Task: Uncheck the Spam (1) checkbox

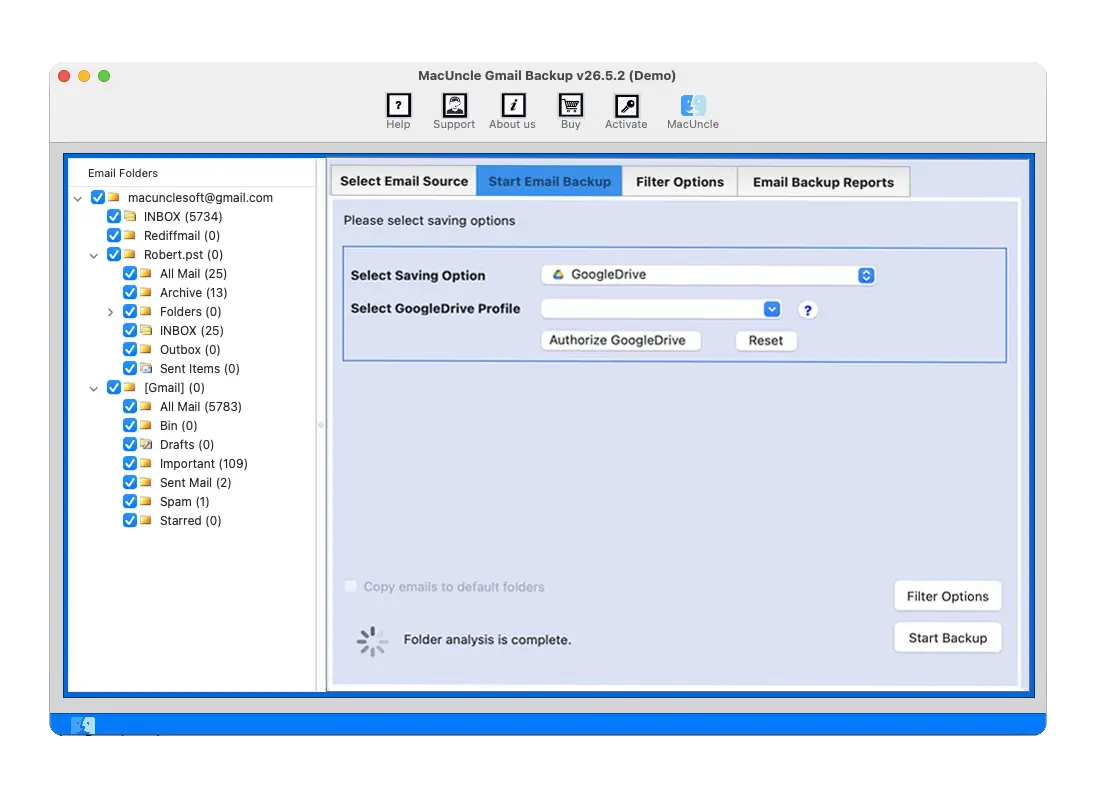Action: [x=130, y=501]
